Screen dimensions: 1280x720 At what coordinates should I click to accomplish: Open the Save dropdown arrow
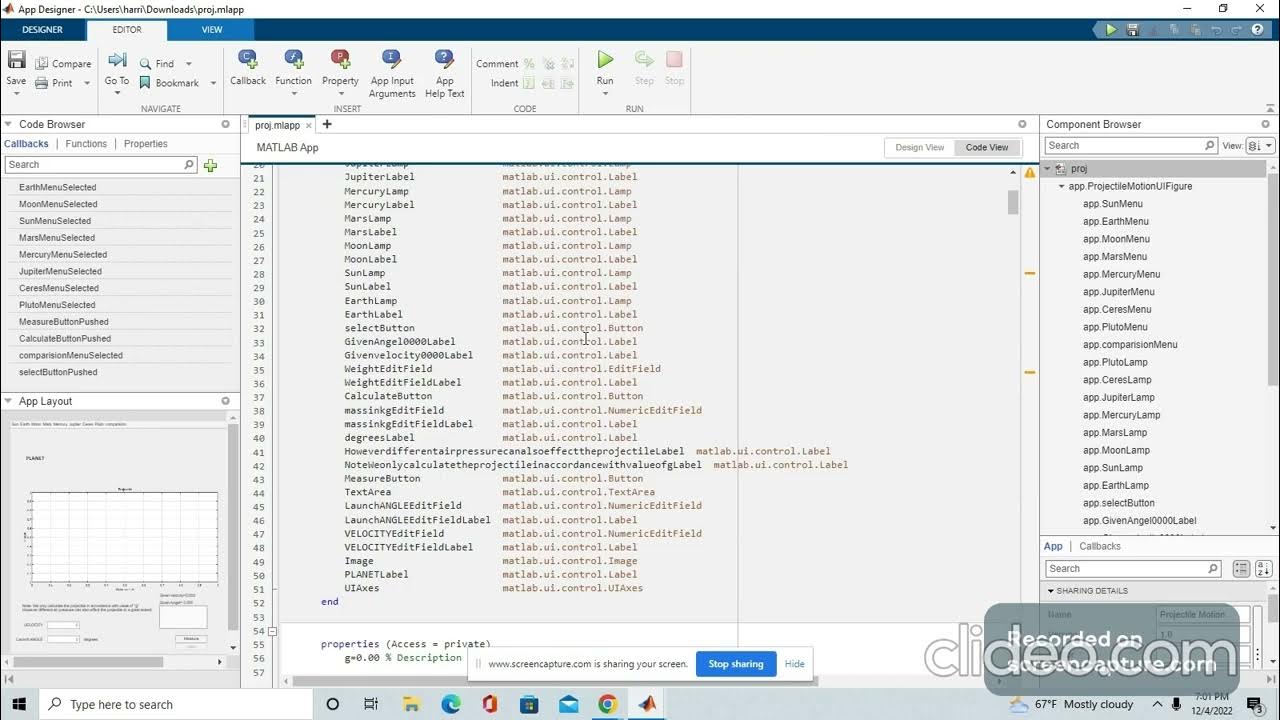pos(16,93)
